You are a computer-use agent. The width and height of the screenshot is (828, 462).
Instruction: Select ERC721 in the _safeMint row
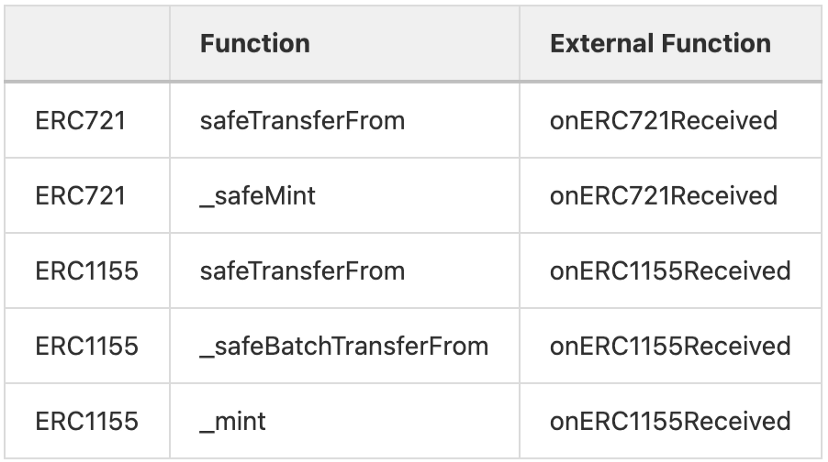80,196
